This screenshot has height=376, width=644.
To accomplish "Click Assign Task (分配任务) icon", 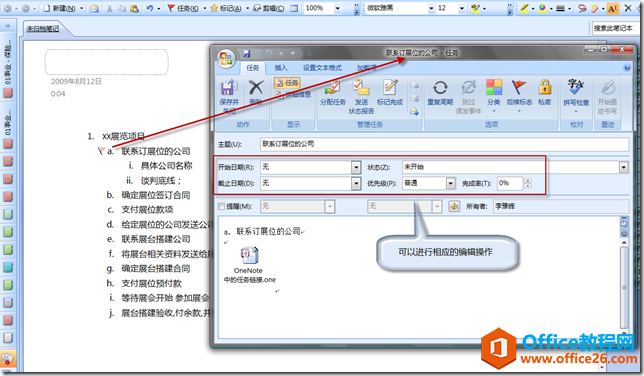I will point(333,87).
